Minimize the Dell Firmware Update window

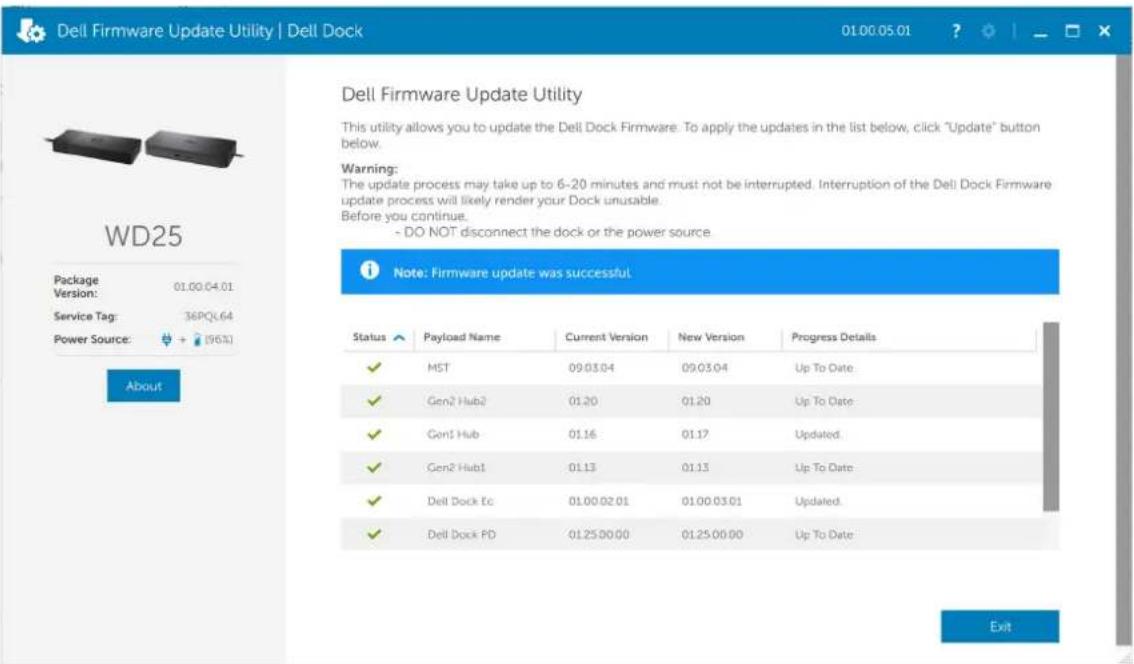coord(1040,33)
